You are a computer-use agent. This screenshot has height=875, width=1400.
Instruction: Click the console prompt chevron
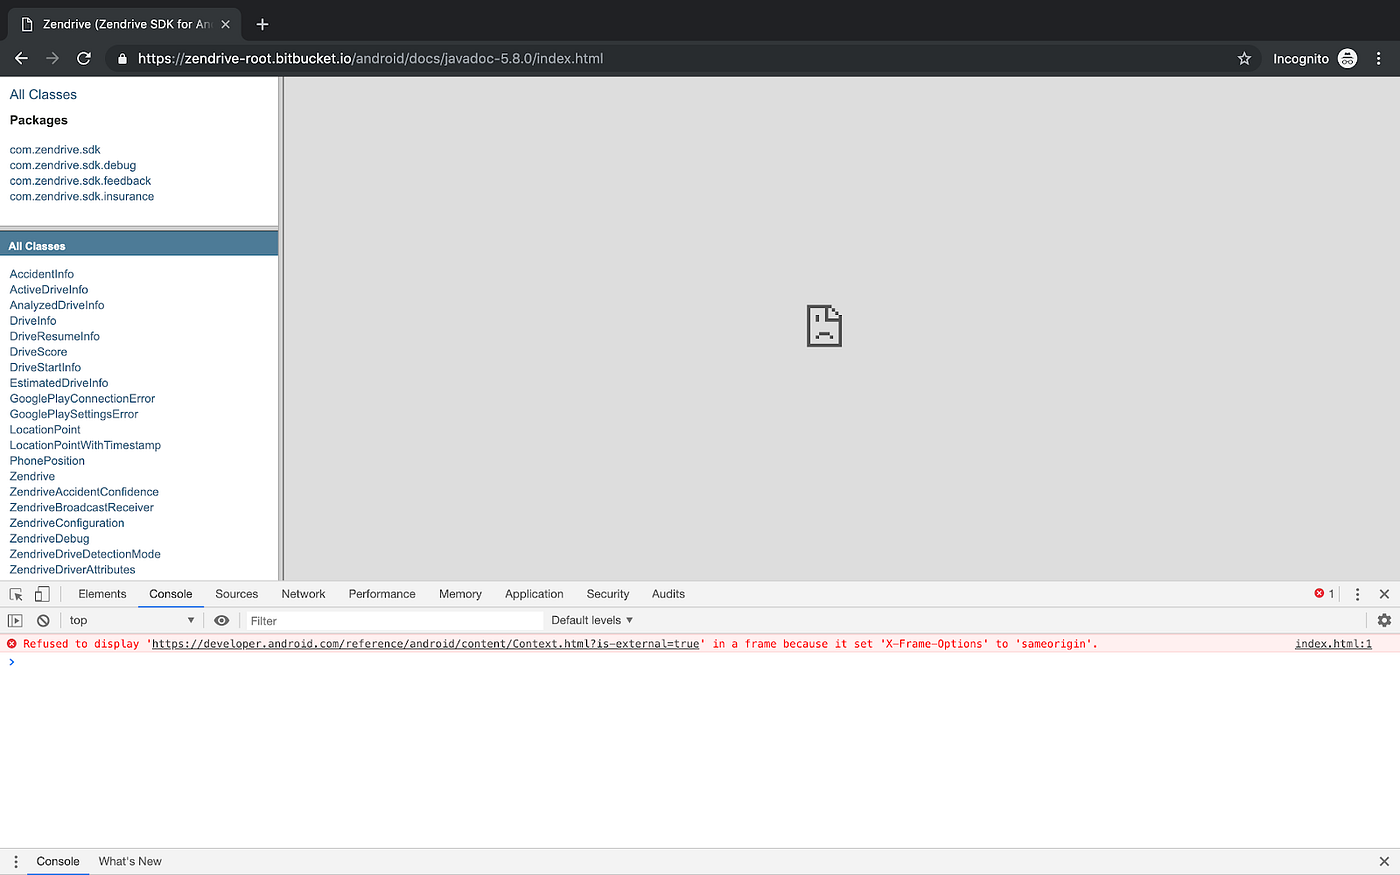point(12,662)
